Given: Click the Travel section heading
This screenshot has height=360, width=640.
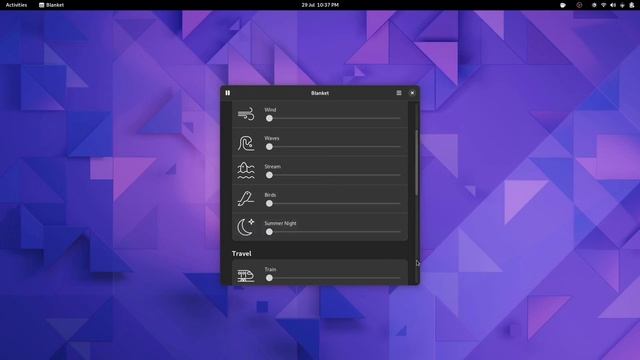Looking at the screenshot, I should [242, 253].
